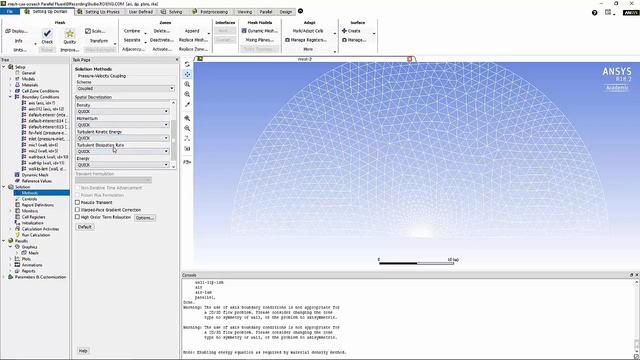Switch to Setting Up Physics tab
Screen dimensions: 640x360
pos(98,12)
